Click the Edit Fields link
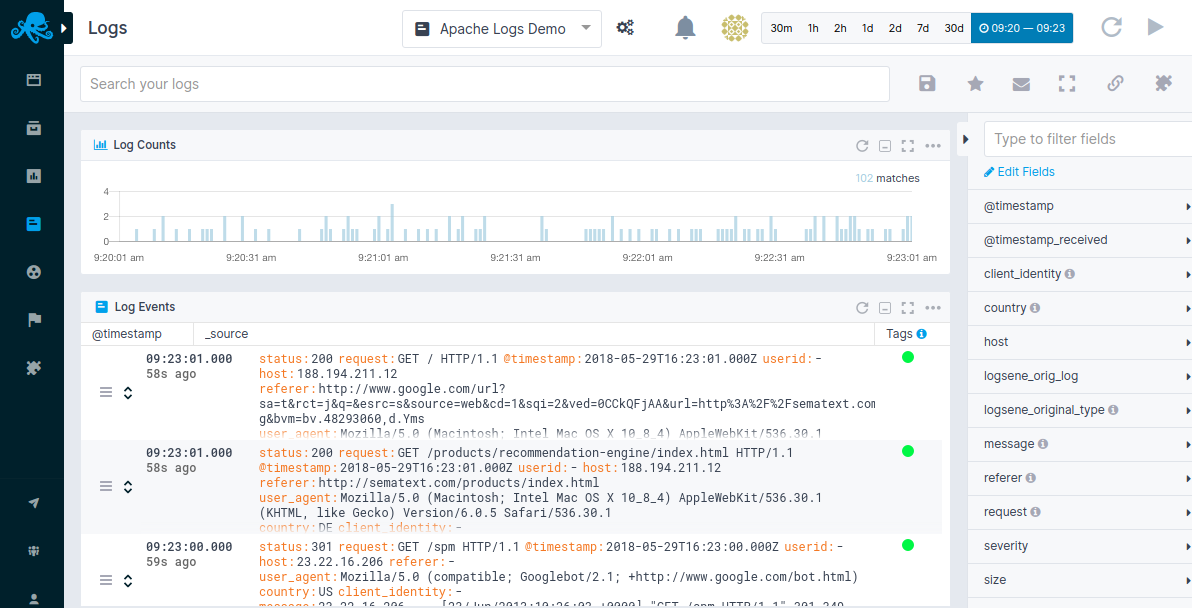Screen dimensions: 1192x608 tap(1019, 172)
